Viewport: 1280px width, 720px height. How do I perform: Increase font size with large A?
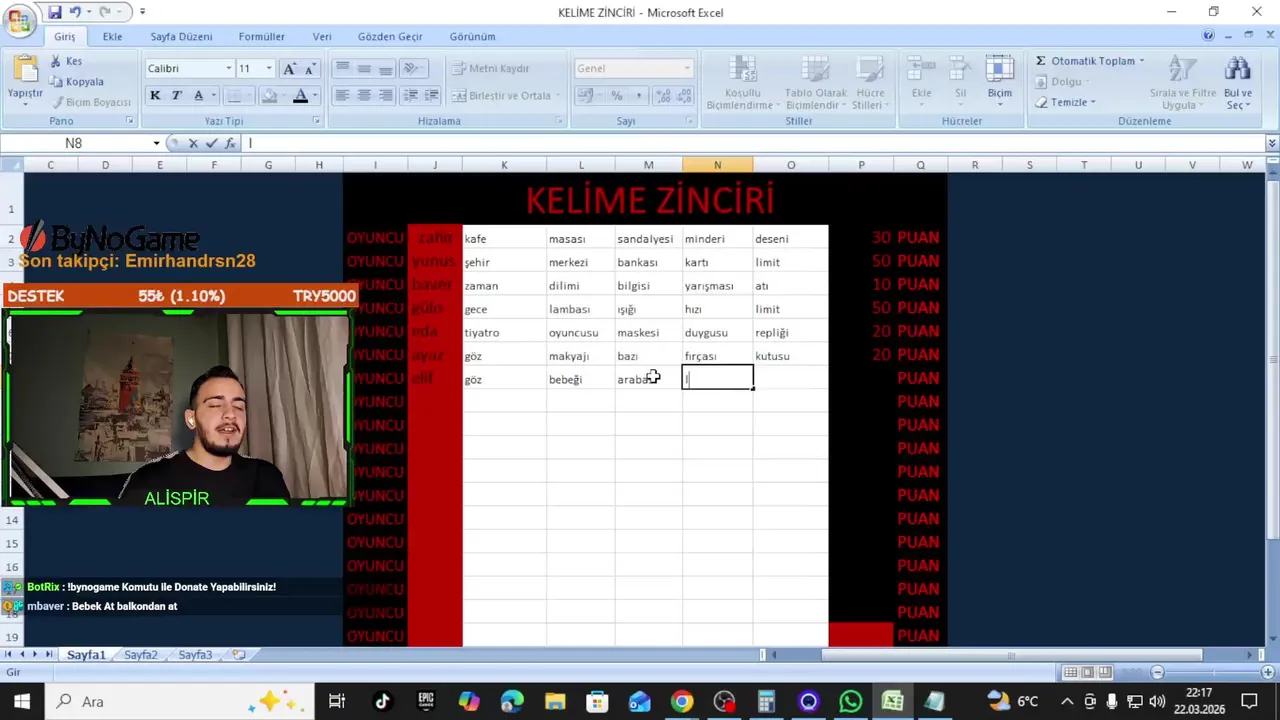tap(289, 68)
